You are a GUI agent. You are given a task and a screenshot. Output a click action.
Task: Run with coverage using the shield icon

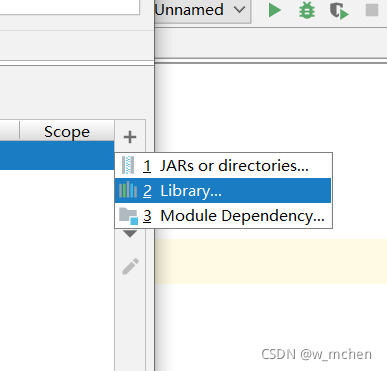[x=339, y=11]
